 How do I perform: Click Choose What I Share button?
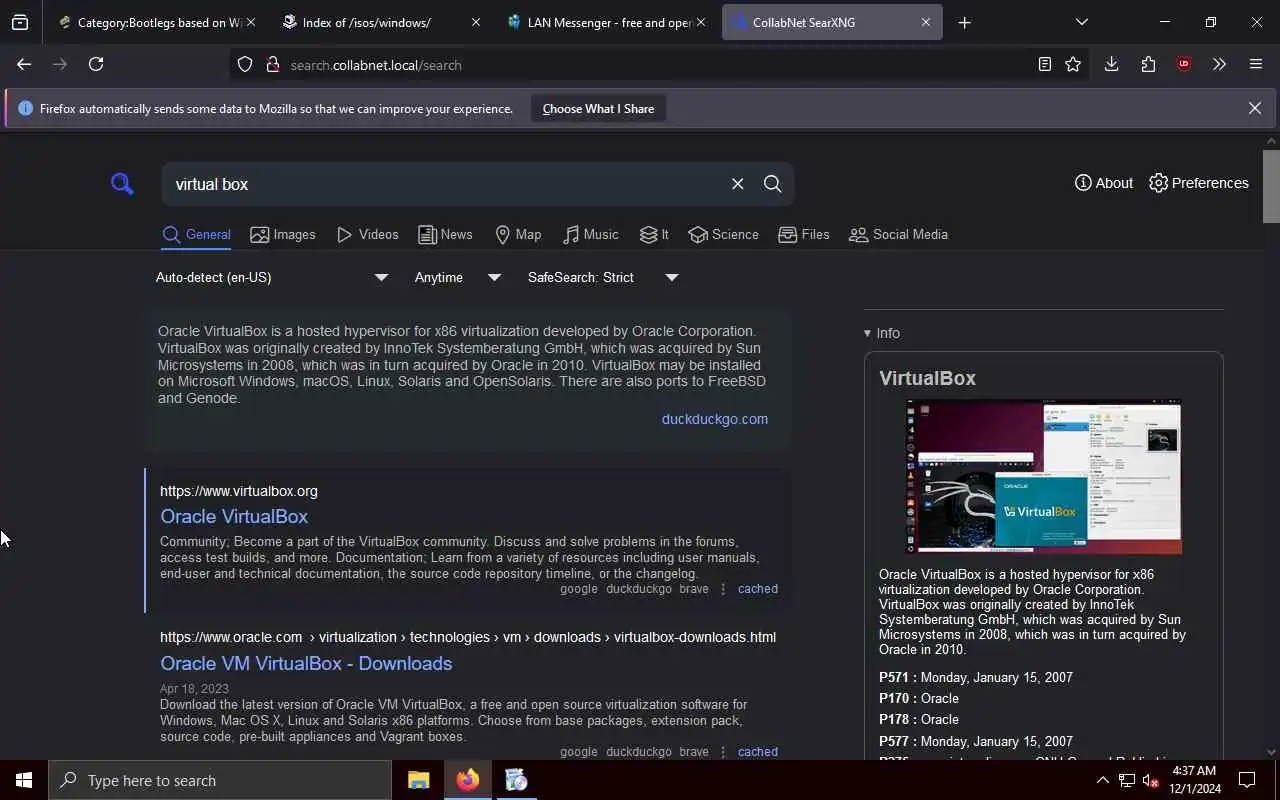coord(598,109)
